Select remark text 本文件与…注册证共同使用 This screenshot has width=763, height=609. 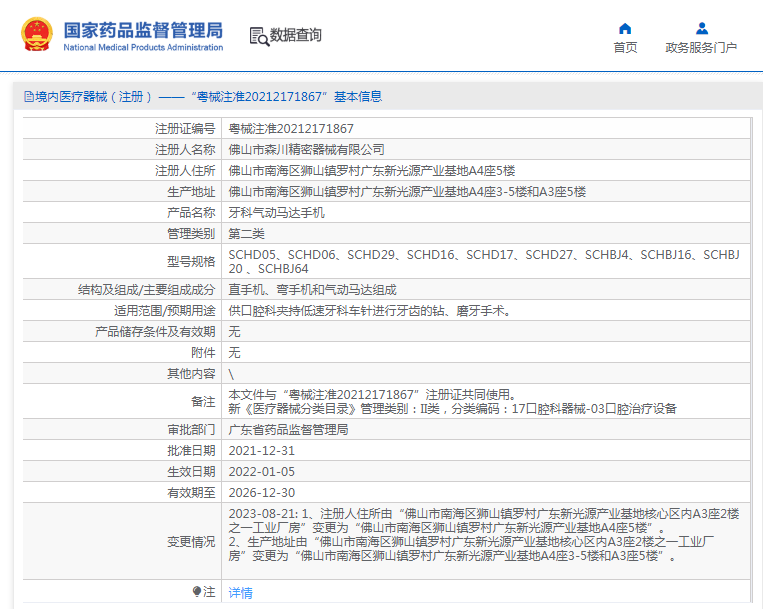click(372, 394)
